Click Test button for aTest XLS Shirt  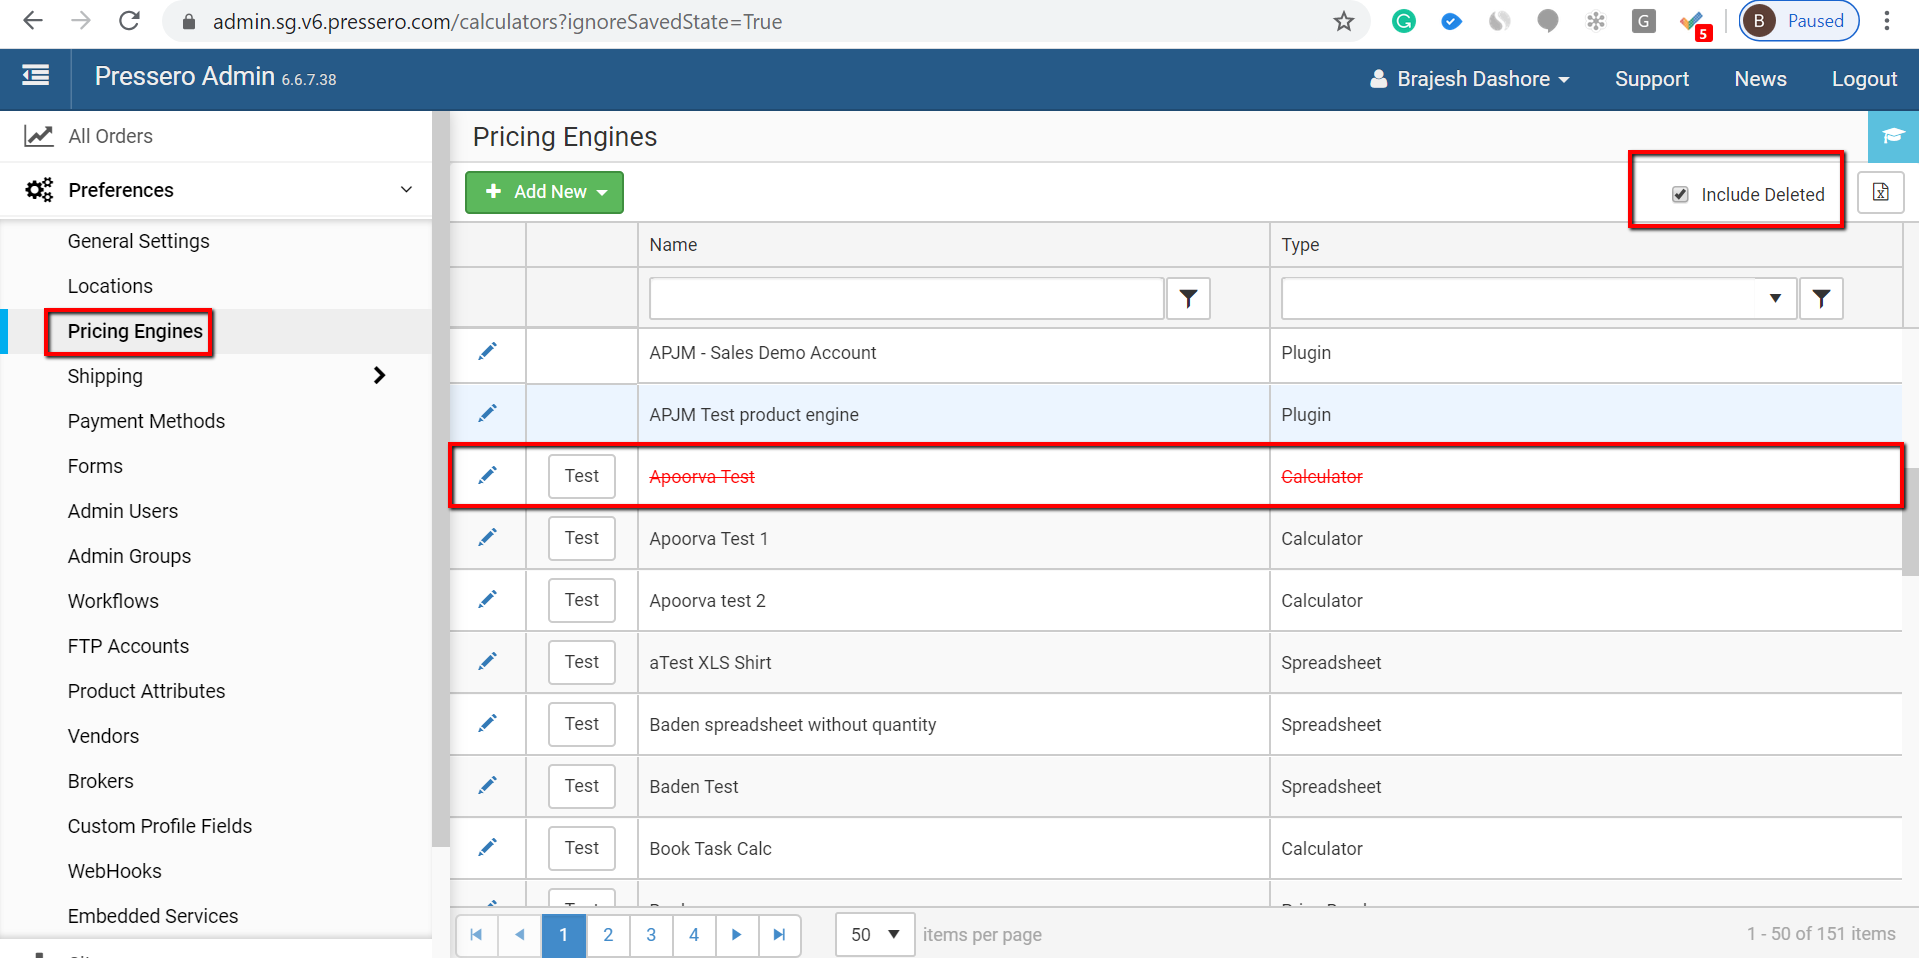tap(582, 662)
